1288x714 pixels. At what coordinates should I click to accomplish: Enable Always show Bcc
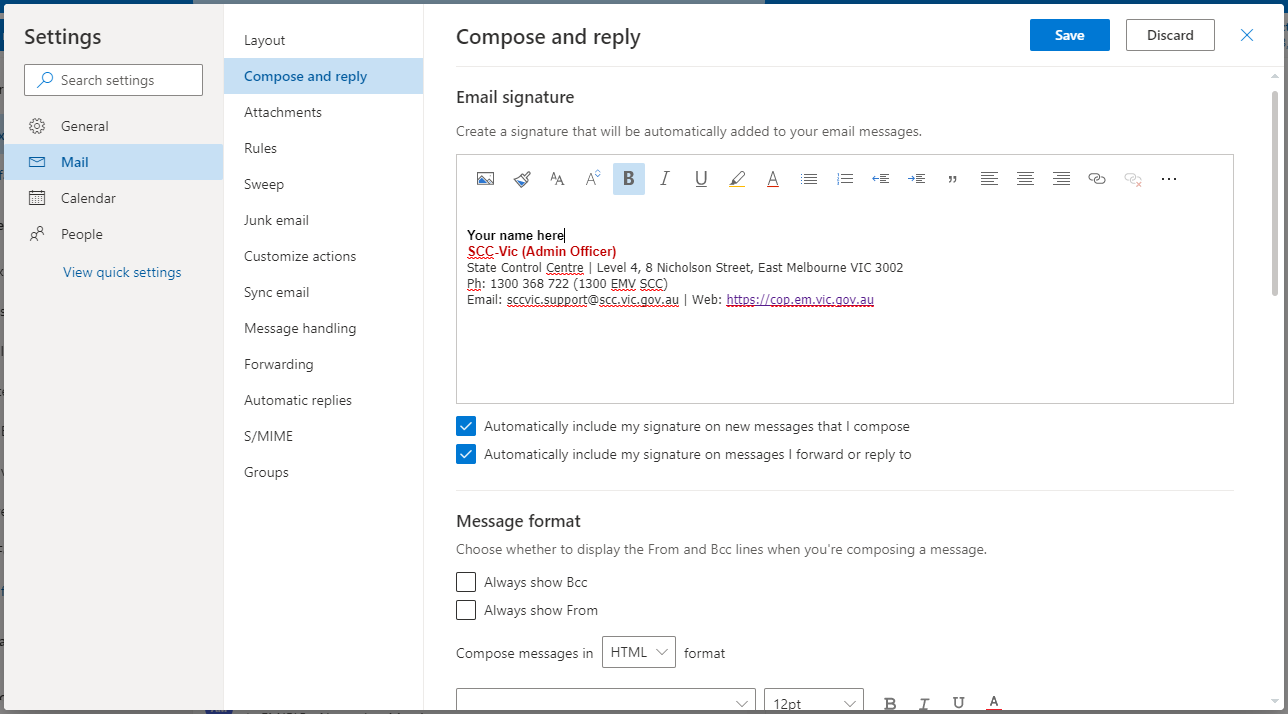[466, 582]
